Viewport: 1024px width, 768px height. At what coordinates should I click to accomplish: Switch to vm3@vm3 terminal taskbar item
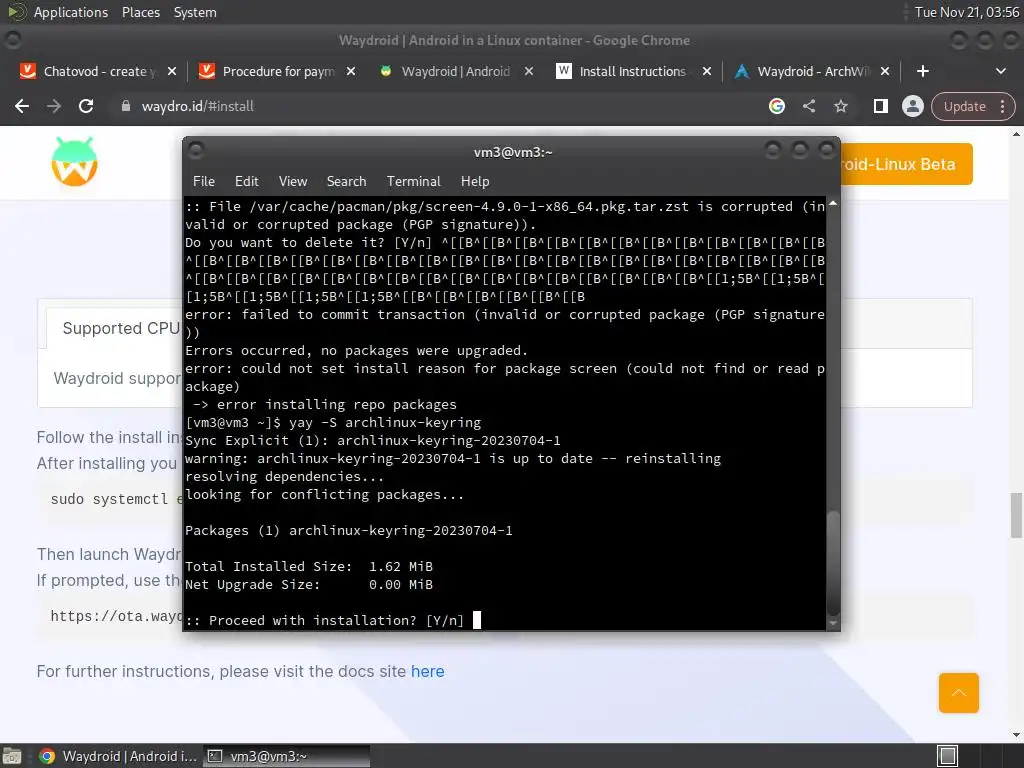pos(286,756)
